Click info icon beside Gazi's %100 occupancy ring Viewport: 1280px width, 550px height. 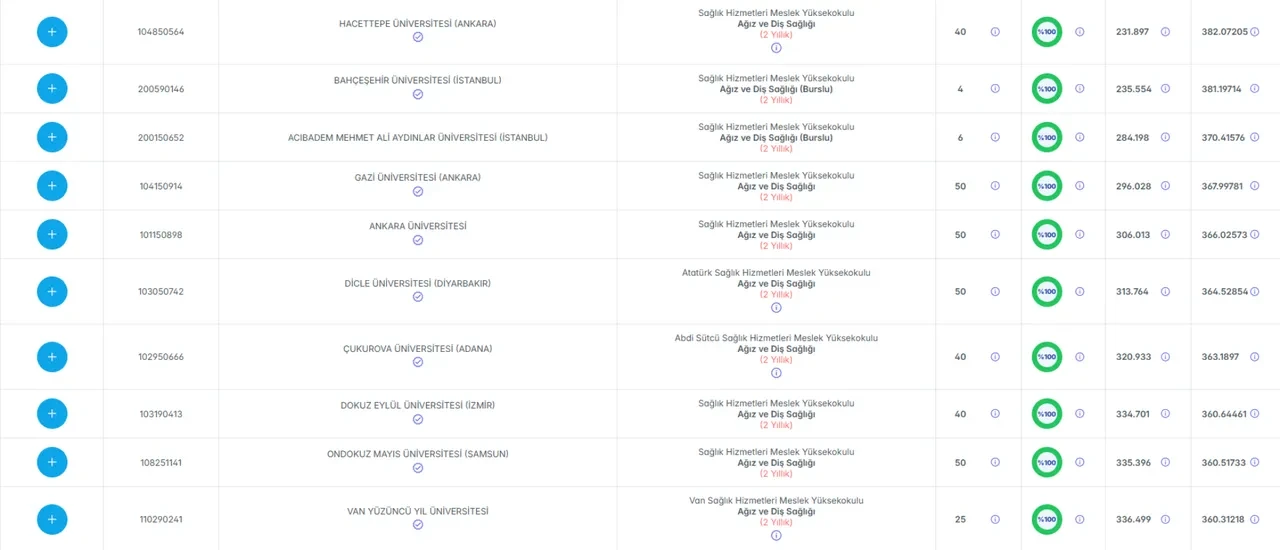[1079, 186]
